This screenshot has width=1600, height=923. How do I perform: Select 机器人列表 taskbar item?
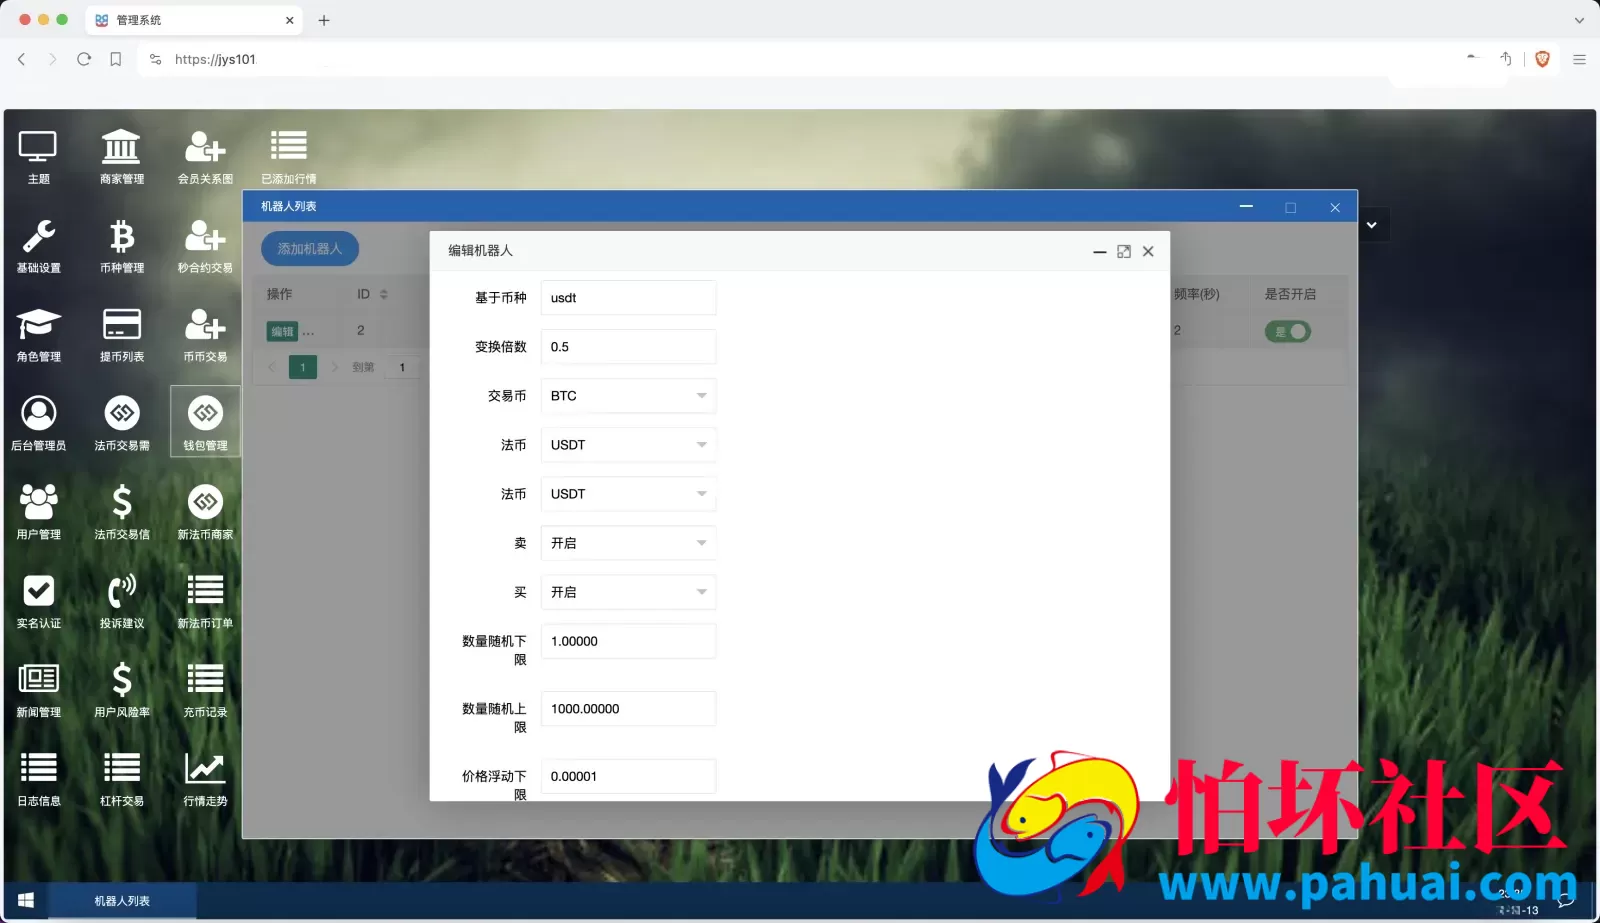[122, 901]
